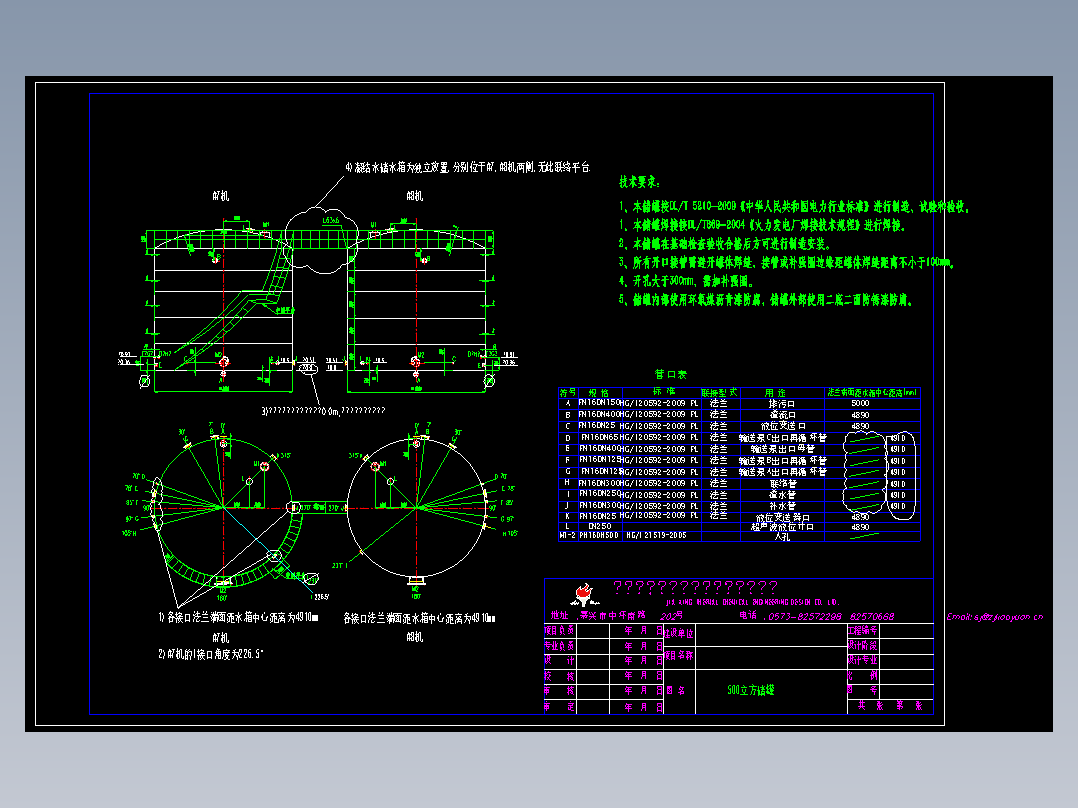Select the 'PN16DN65' spec cell in row D
Image resolution: width=1078 pixels, height=808 pixels.
point(600,437)
